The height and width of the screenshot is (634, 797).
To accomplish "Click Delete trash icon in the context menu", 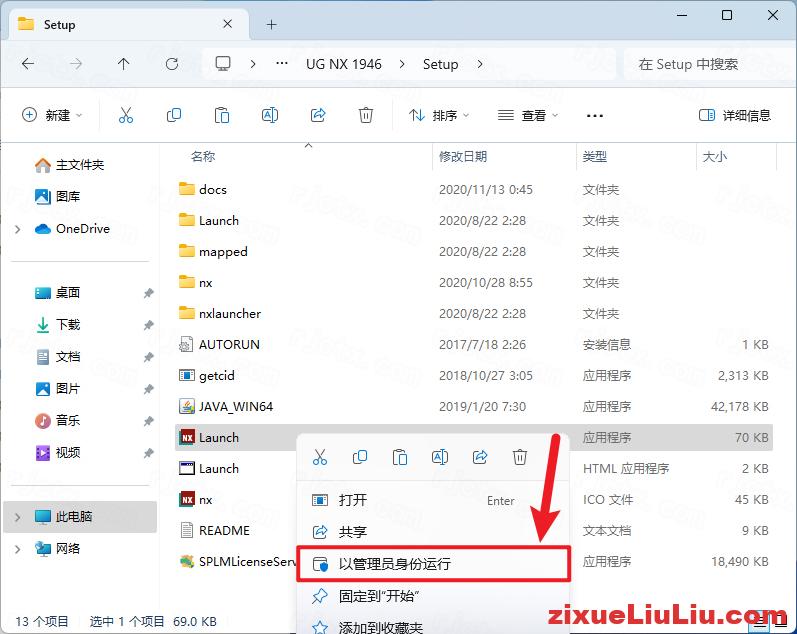I will (x=519, y=457).
